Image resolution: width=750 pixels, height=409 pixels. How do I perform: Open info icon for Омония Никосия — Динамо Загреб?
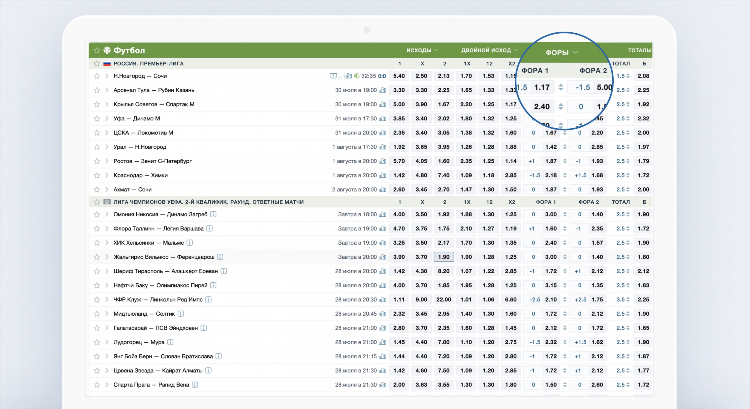coord(213,214)
